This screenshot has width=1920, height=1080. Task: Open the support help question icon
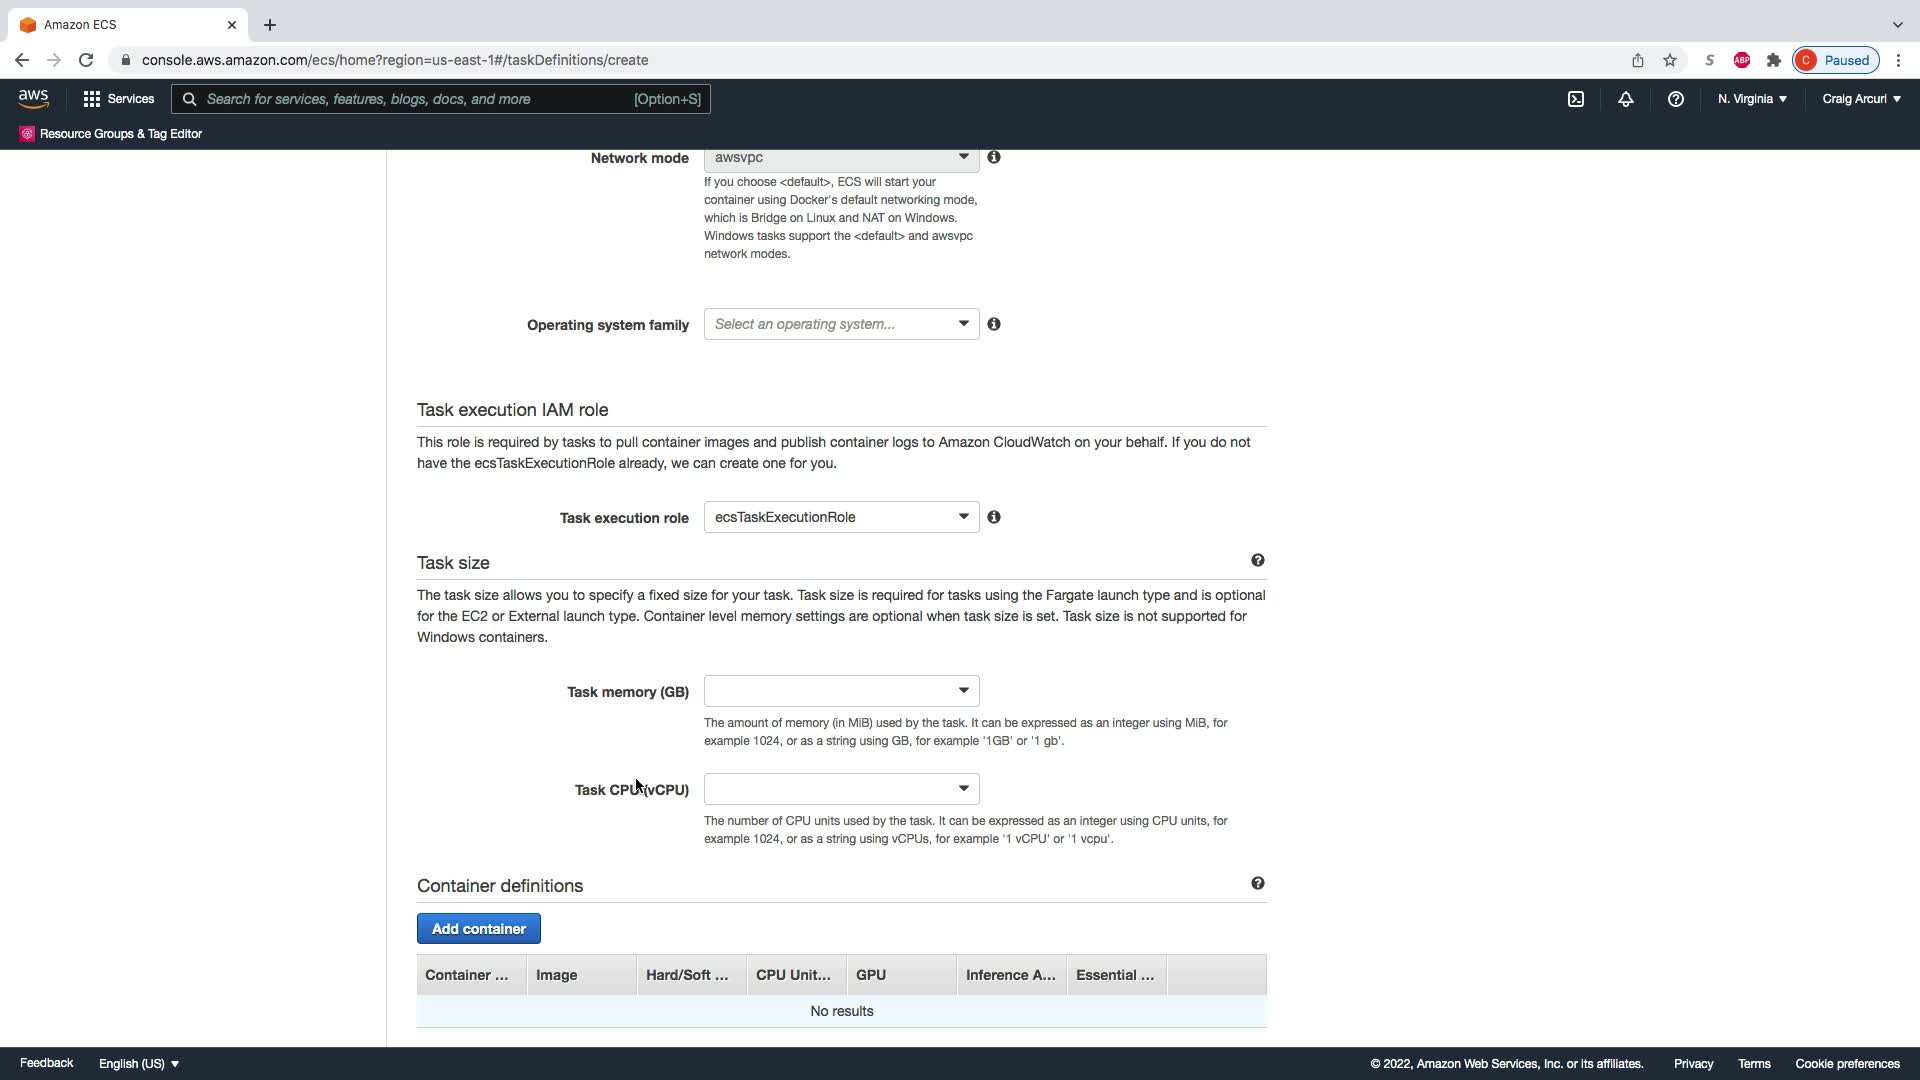coord(1676,99)
